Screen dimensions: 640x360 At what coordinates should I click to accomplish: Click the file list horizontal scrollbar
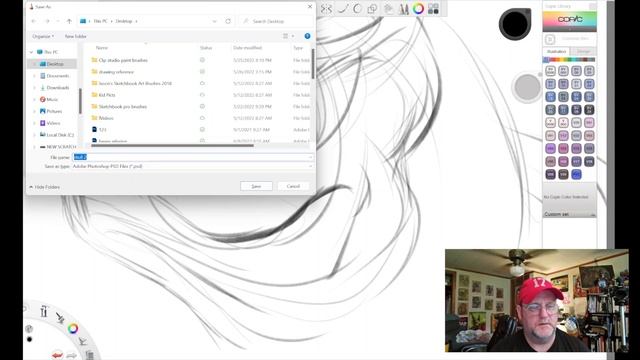[172, 145]
